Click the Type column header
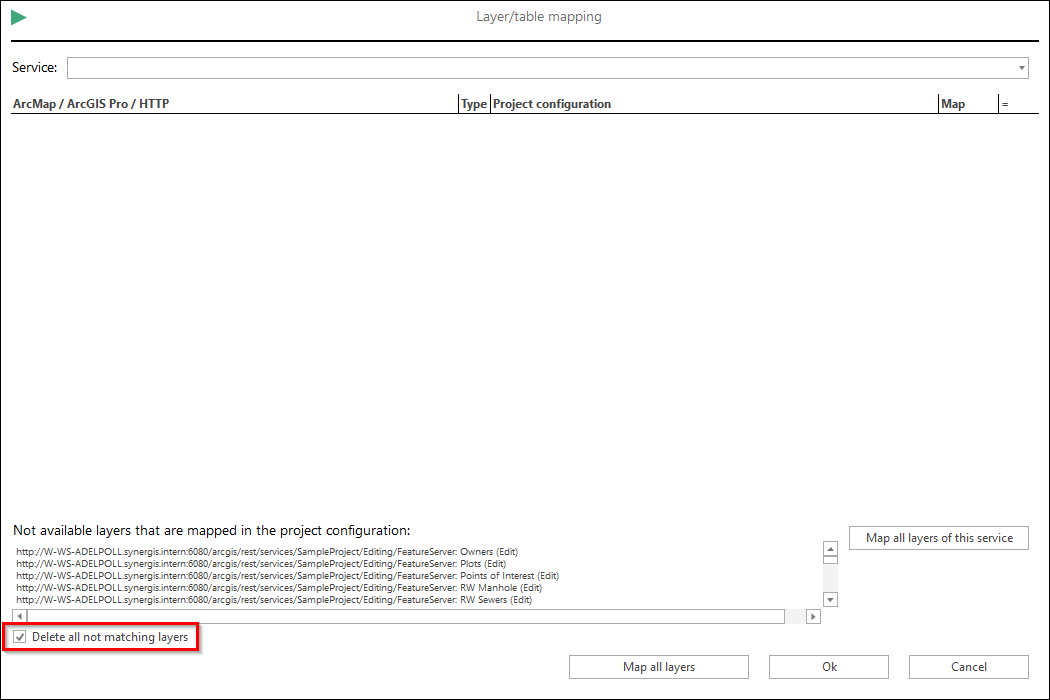This screenshot has height=700, width=1050. click(x=474, y=104)
